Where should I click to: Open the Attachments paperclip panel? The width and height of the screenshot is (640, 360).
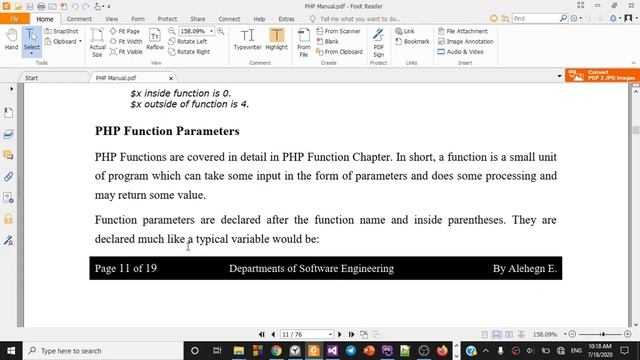[8, 176]
